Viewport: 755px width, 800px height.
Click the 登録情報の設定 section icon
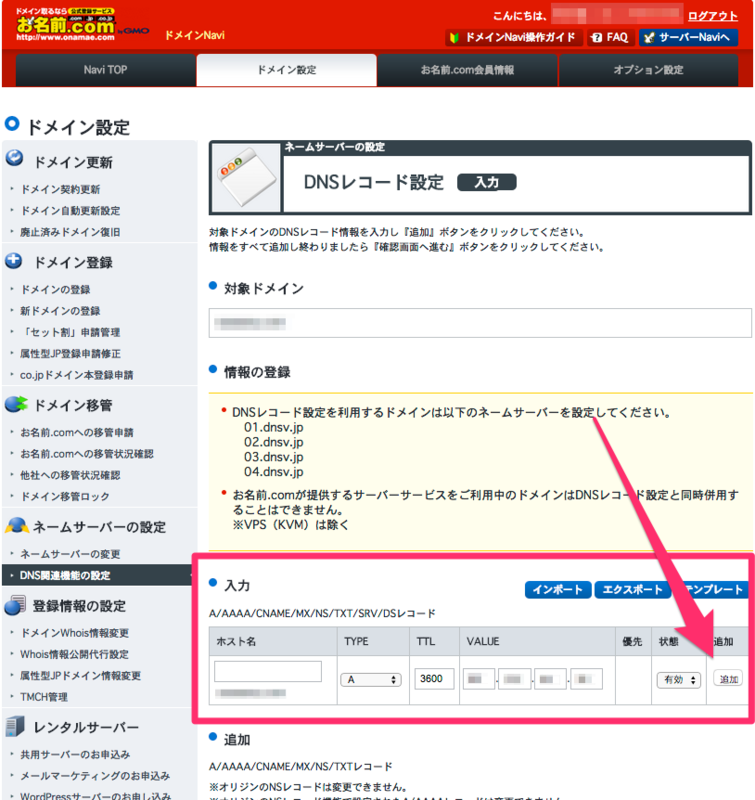(x=15, y=605)
